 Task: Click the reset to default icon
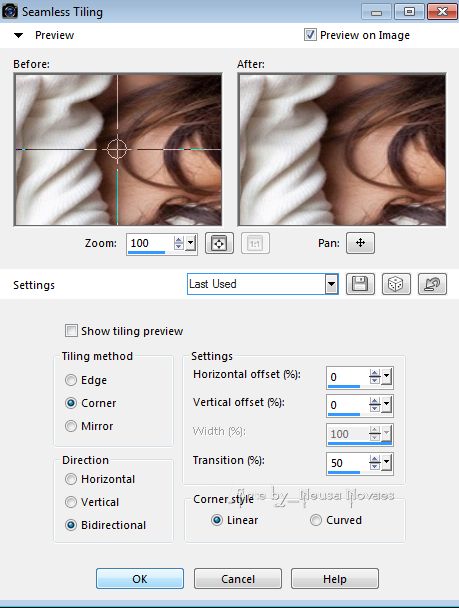(432, 284)
